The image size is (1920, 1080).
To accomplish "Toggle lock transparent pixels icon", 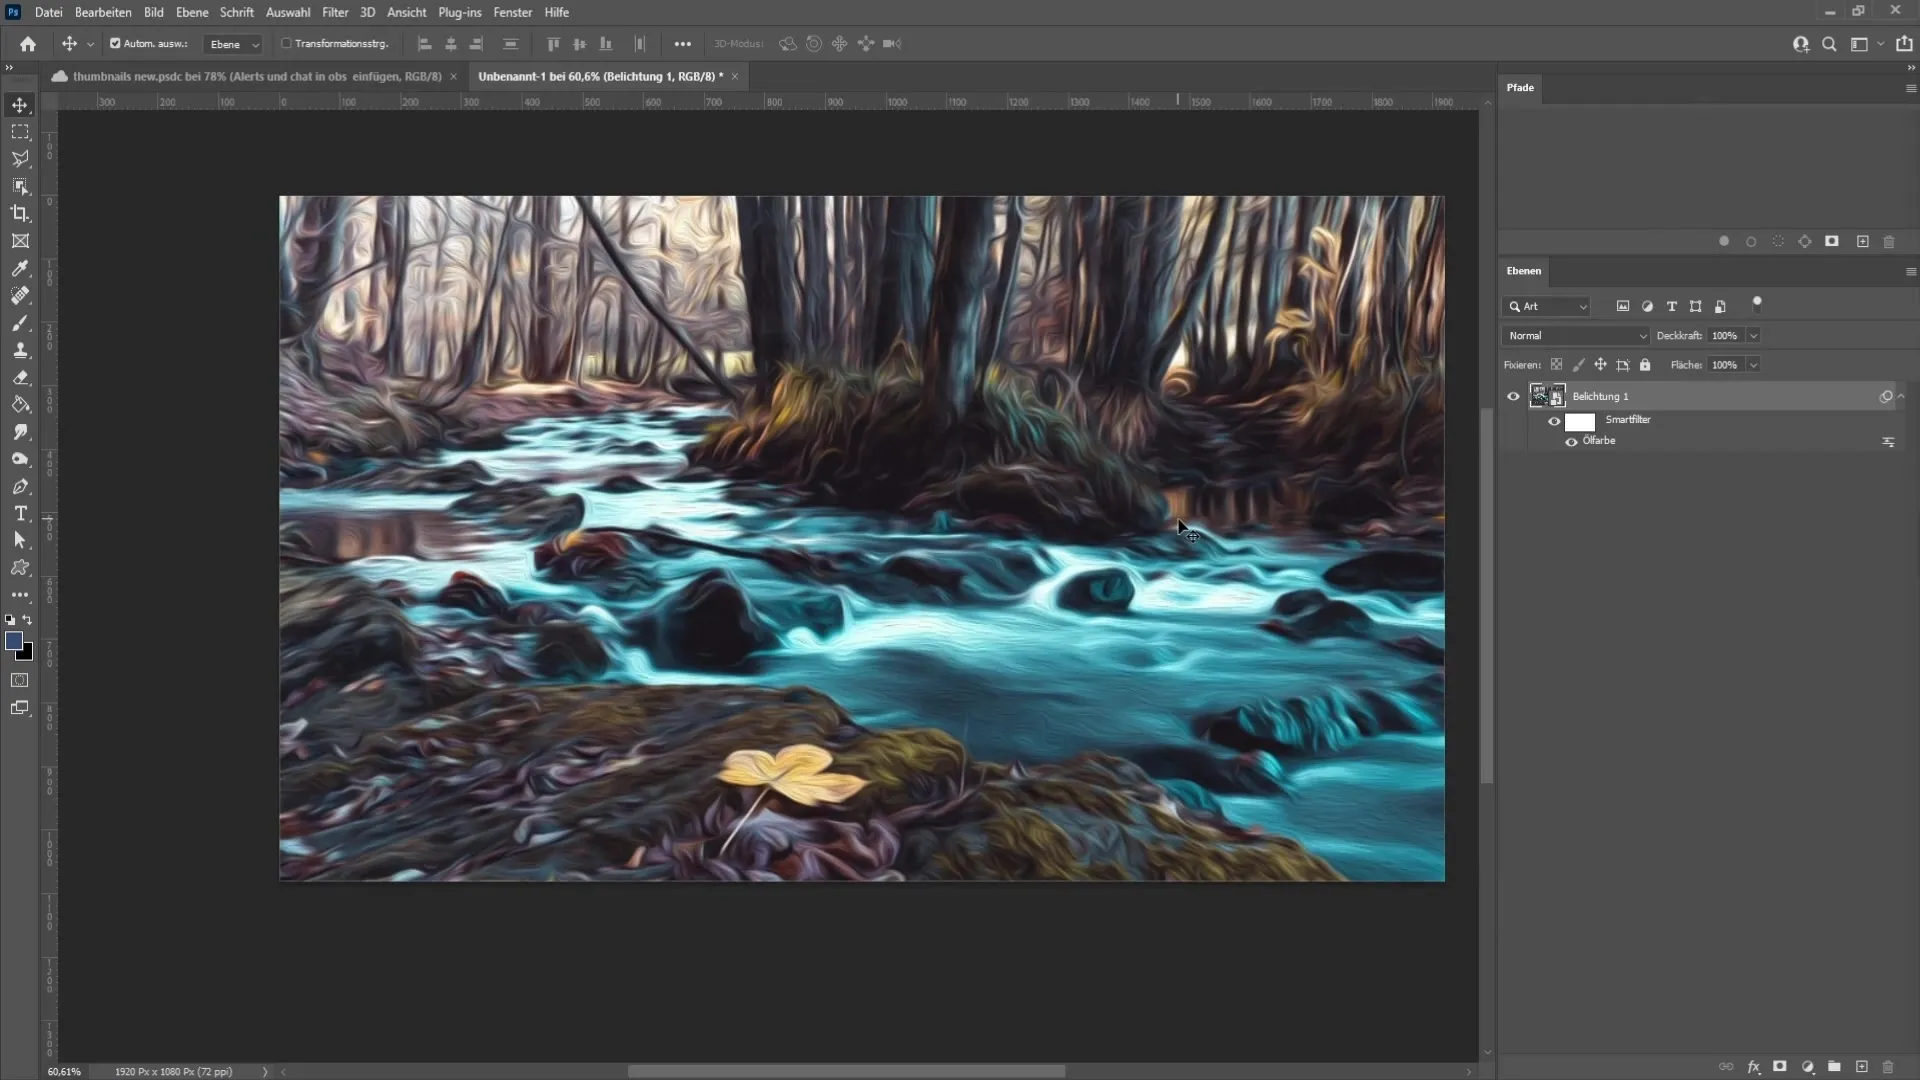I will pyautogui.click(x=1556, y=365).
